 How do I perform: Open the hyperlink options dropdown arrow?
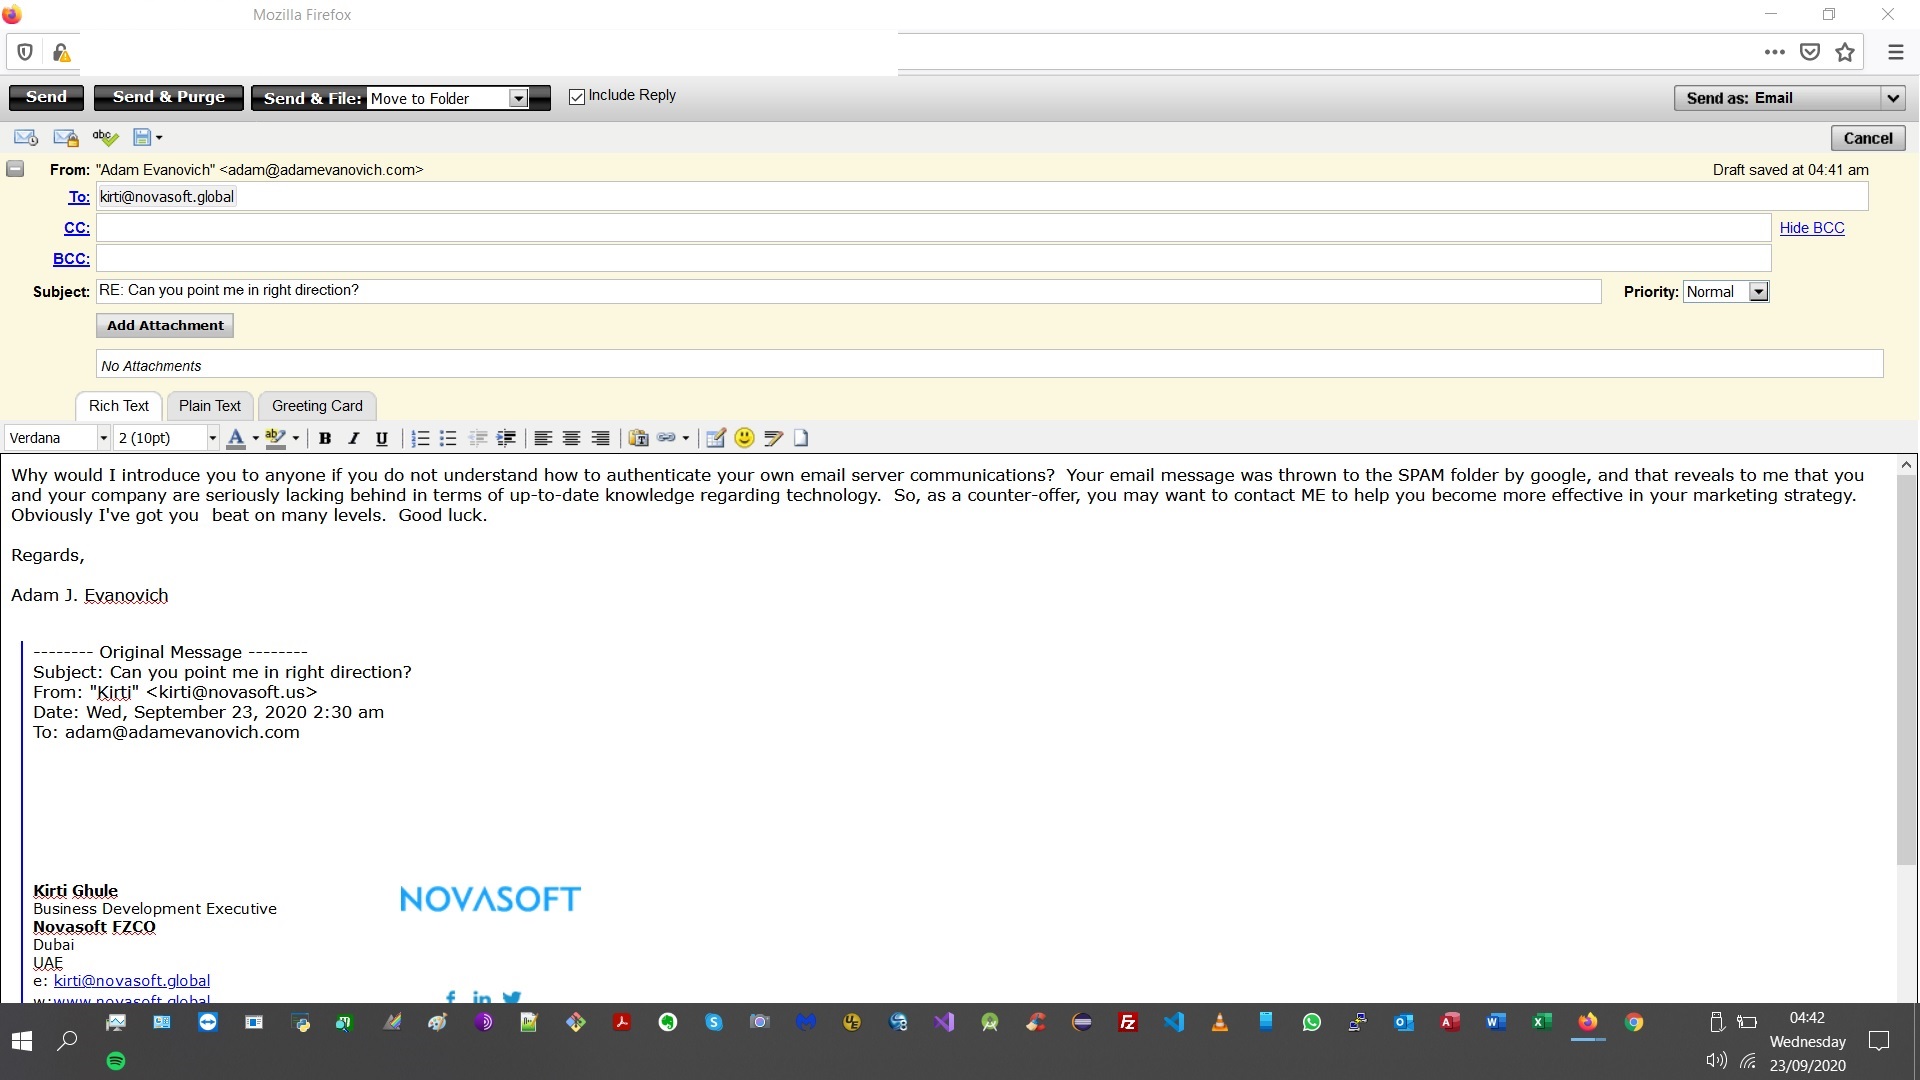[686, 438]
